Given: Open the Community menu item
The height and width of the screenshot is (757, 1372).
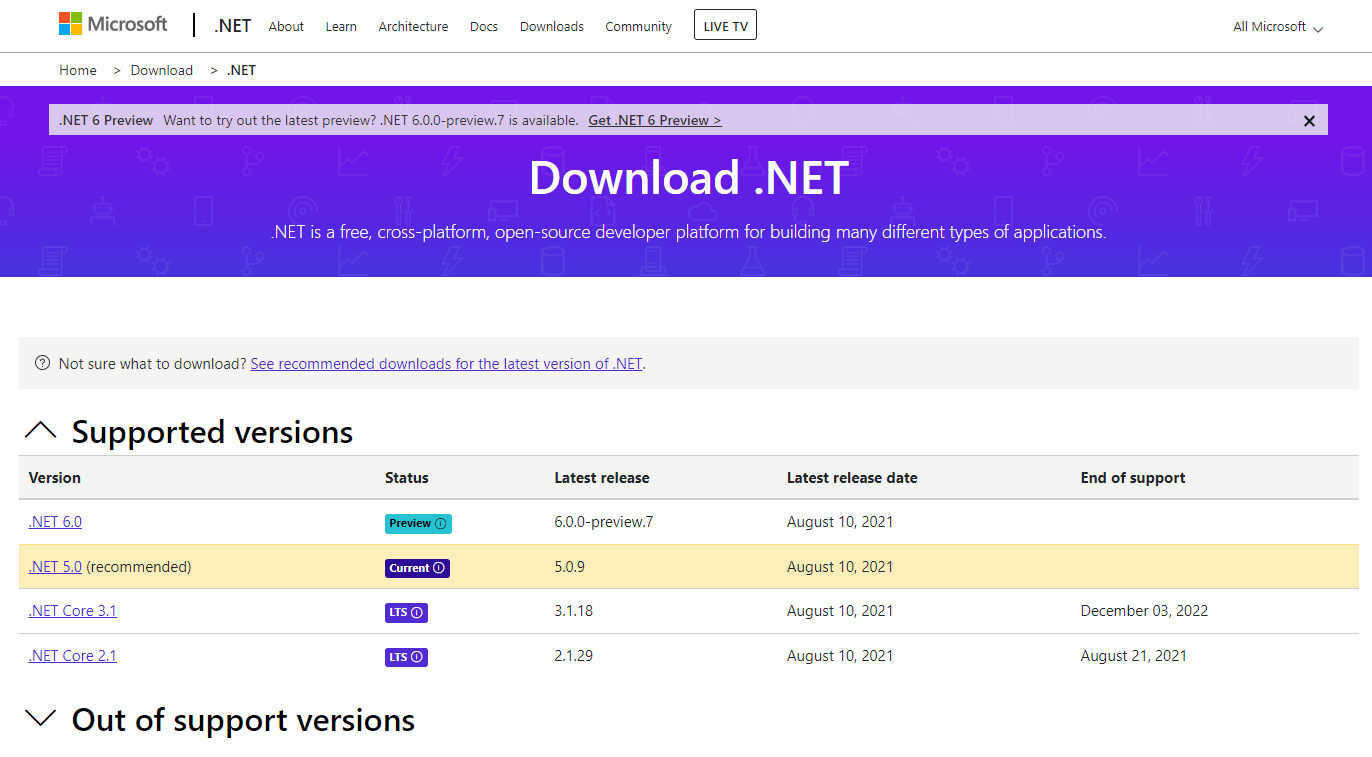Looking at the screenshot, I should click(x=638, y=27).
